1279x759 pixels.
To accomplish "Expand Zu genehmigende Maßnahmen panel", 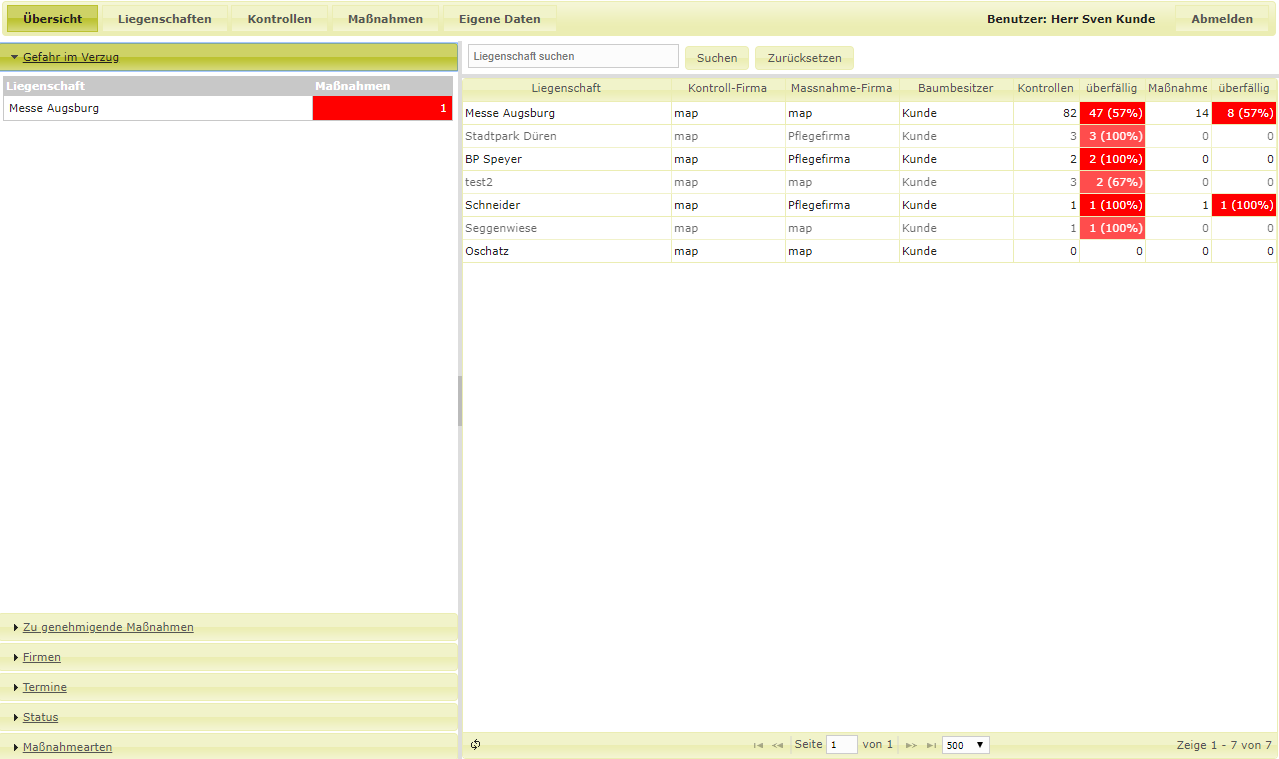I will point(108,627).
